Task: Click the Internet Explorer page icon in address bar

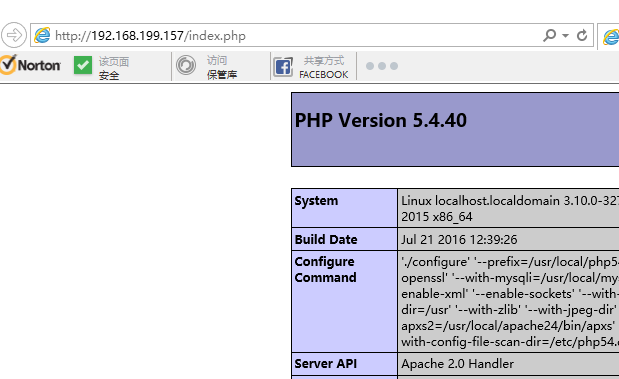Action: pyautogui.click(x=42, y=36)
